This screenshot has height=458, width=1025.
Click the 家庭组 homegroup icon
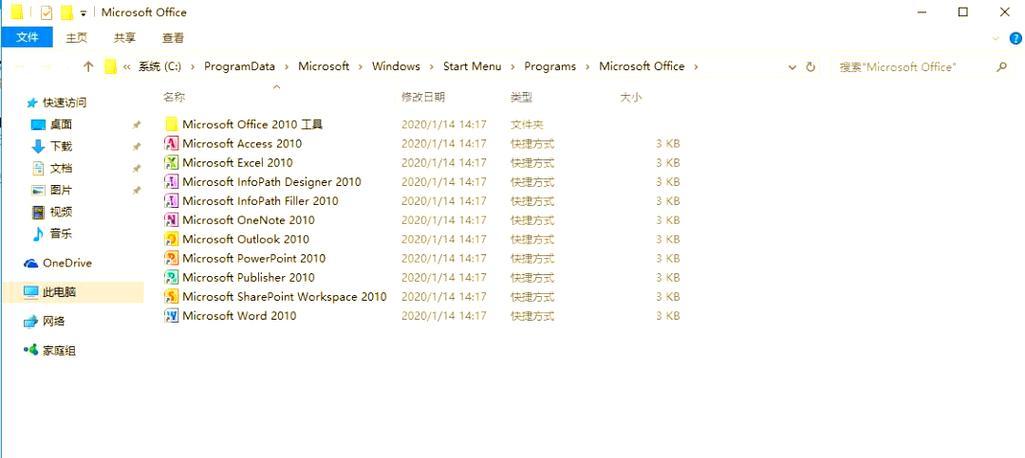coord(31,350)
